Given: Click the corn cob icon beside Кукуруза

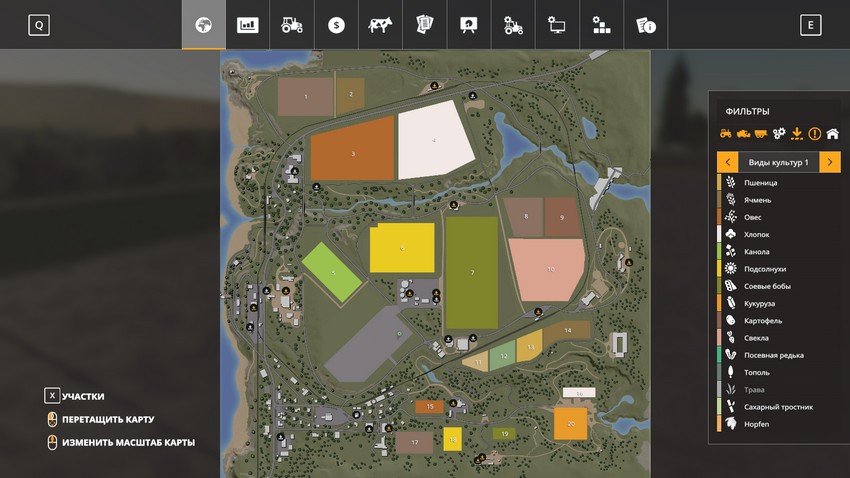Looking at the screenshot, I should coord(731,303).
